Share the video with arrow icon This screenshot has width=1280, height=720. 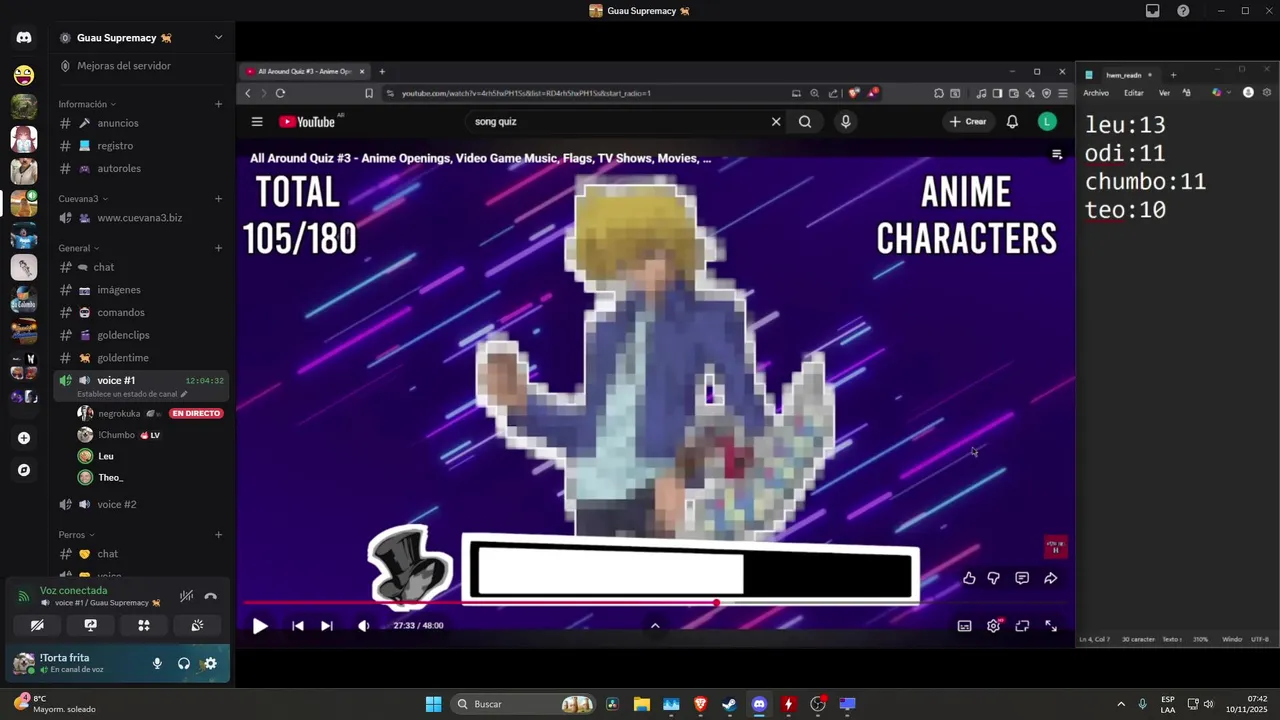pyautogui.click(x=1051, y=578)
